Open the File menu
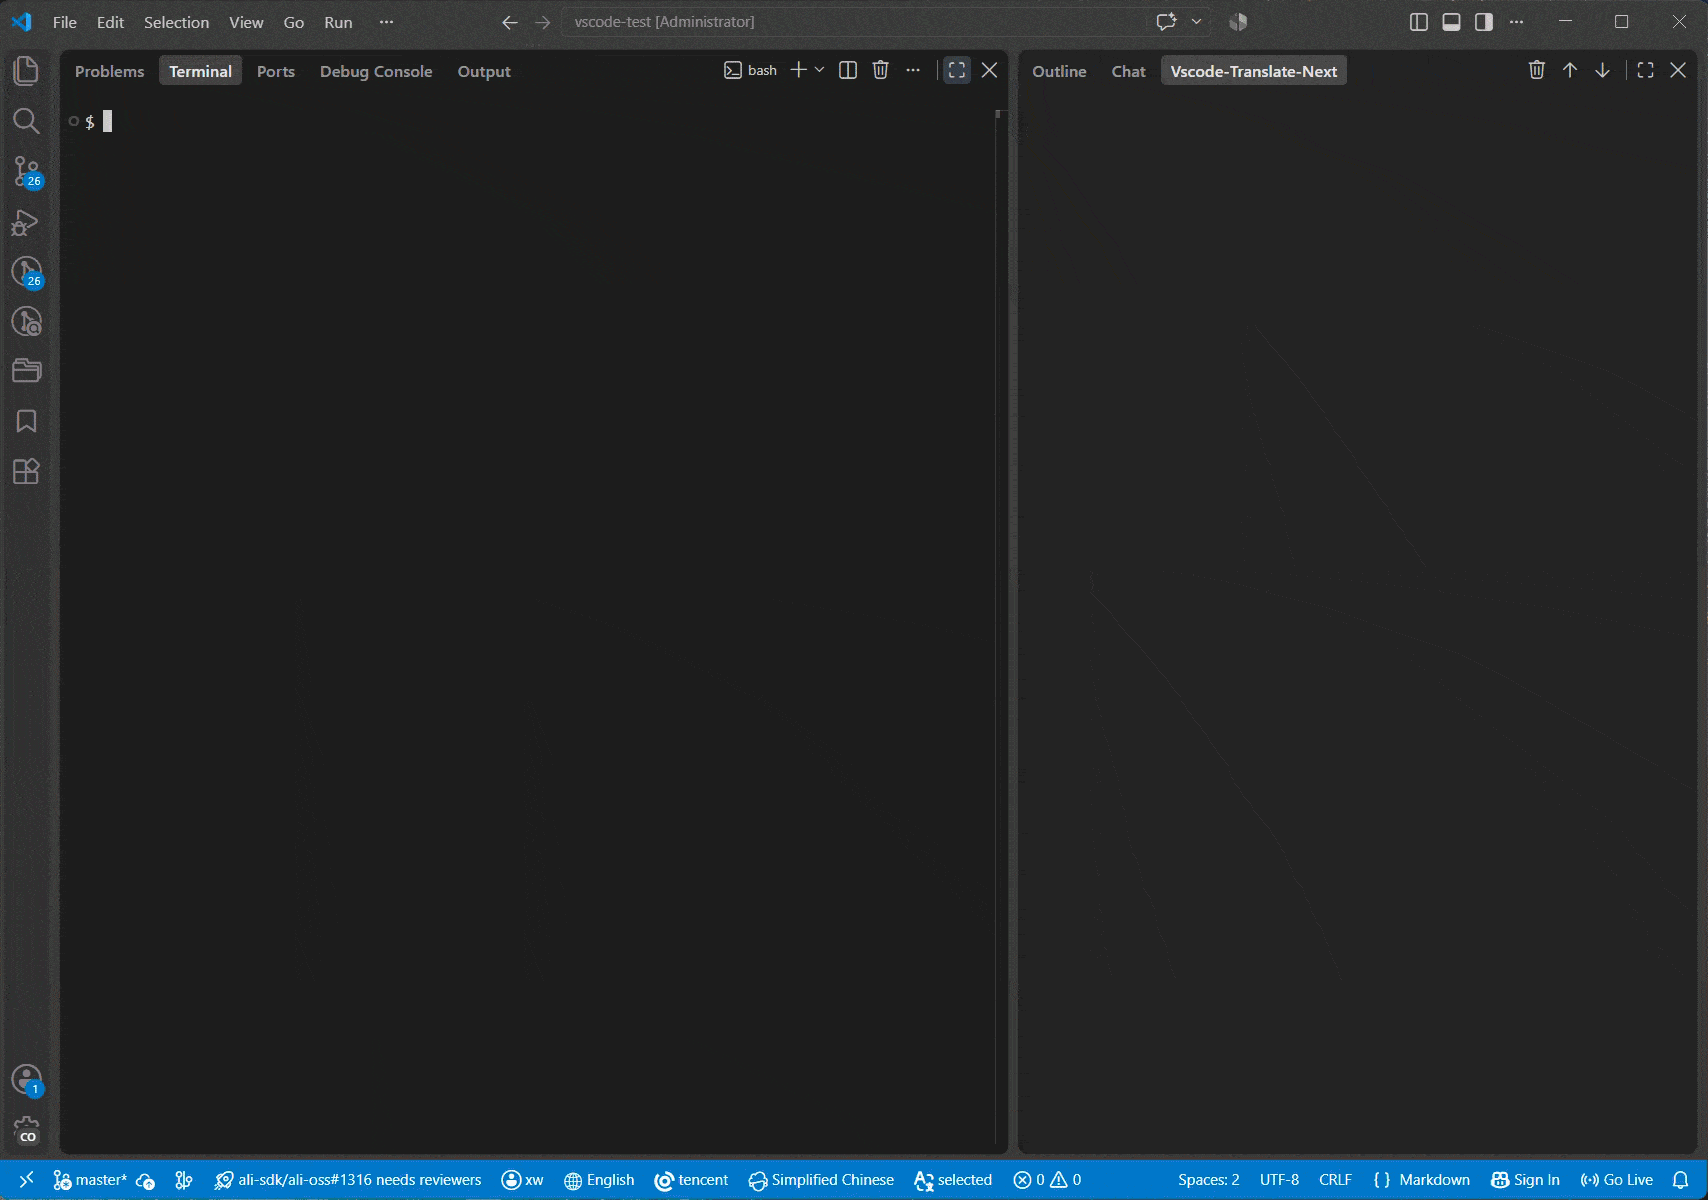Screen dimensions: 1708x1200 [65, 22]
